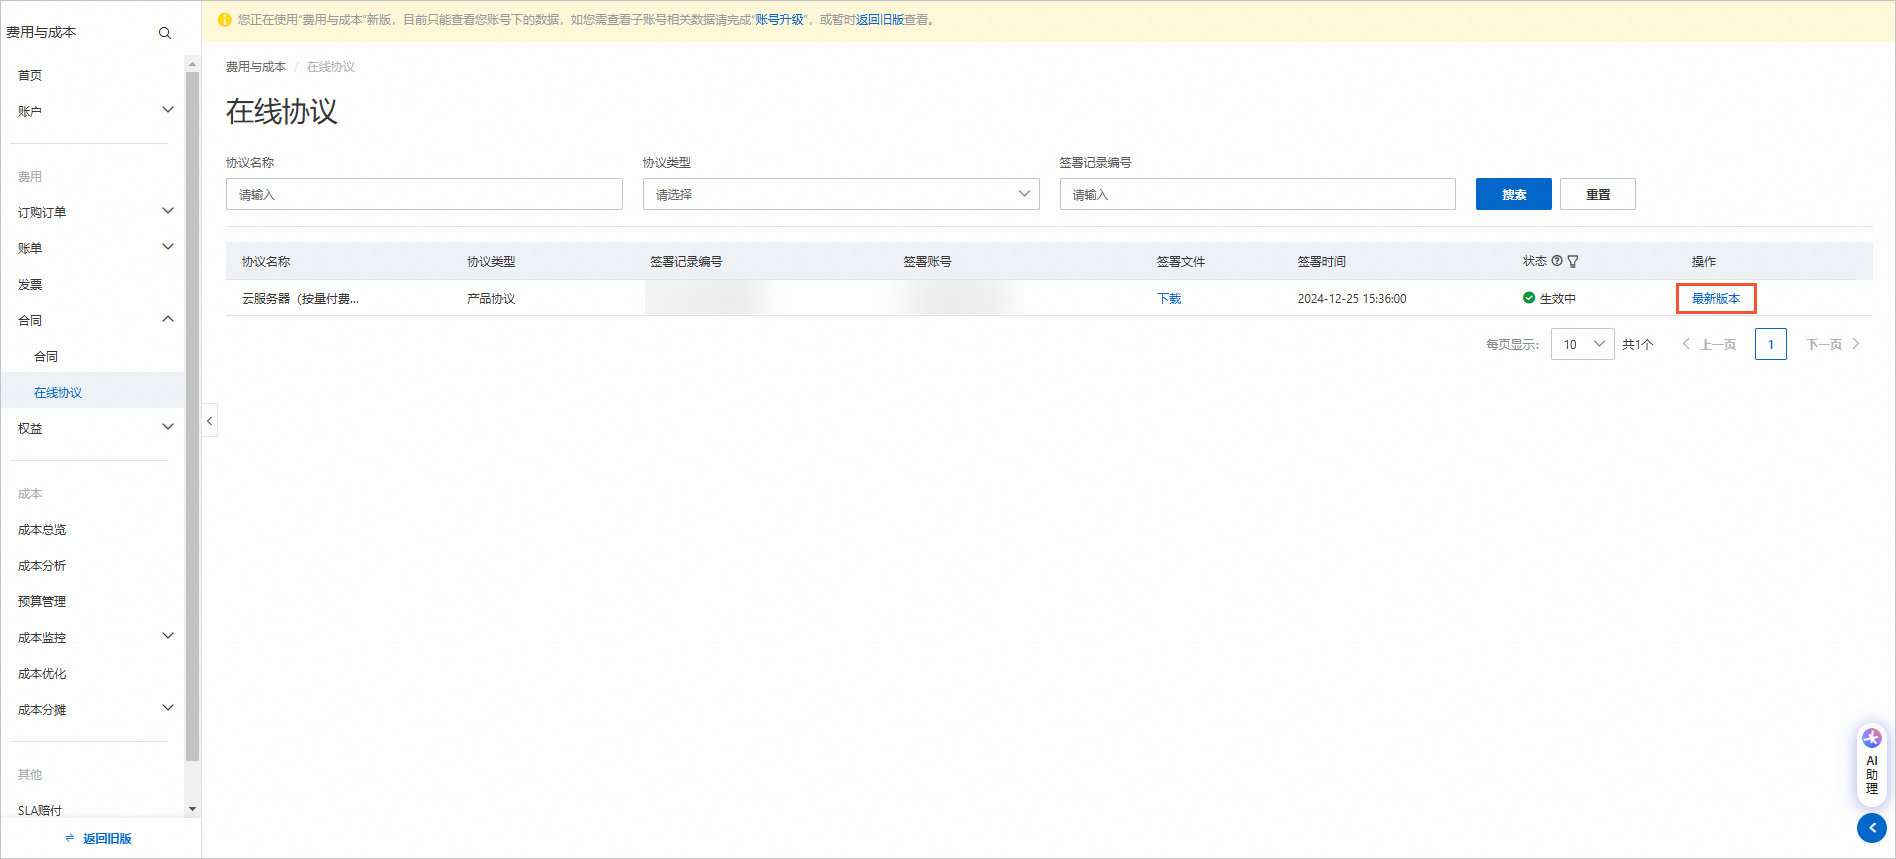Image resolution: width=1896 pixels, height=859 pixels.
Task: Click the sidebar scrollbar up arrow
Action: tap(193, 64)
